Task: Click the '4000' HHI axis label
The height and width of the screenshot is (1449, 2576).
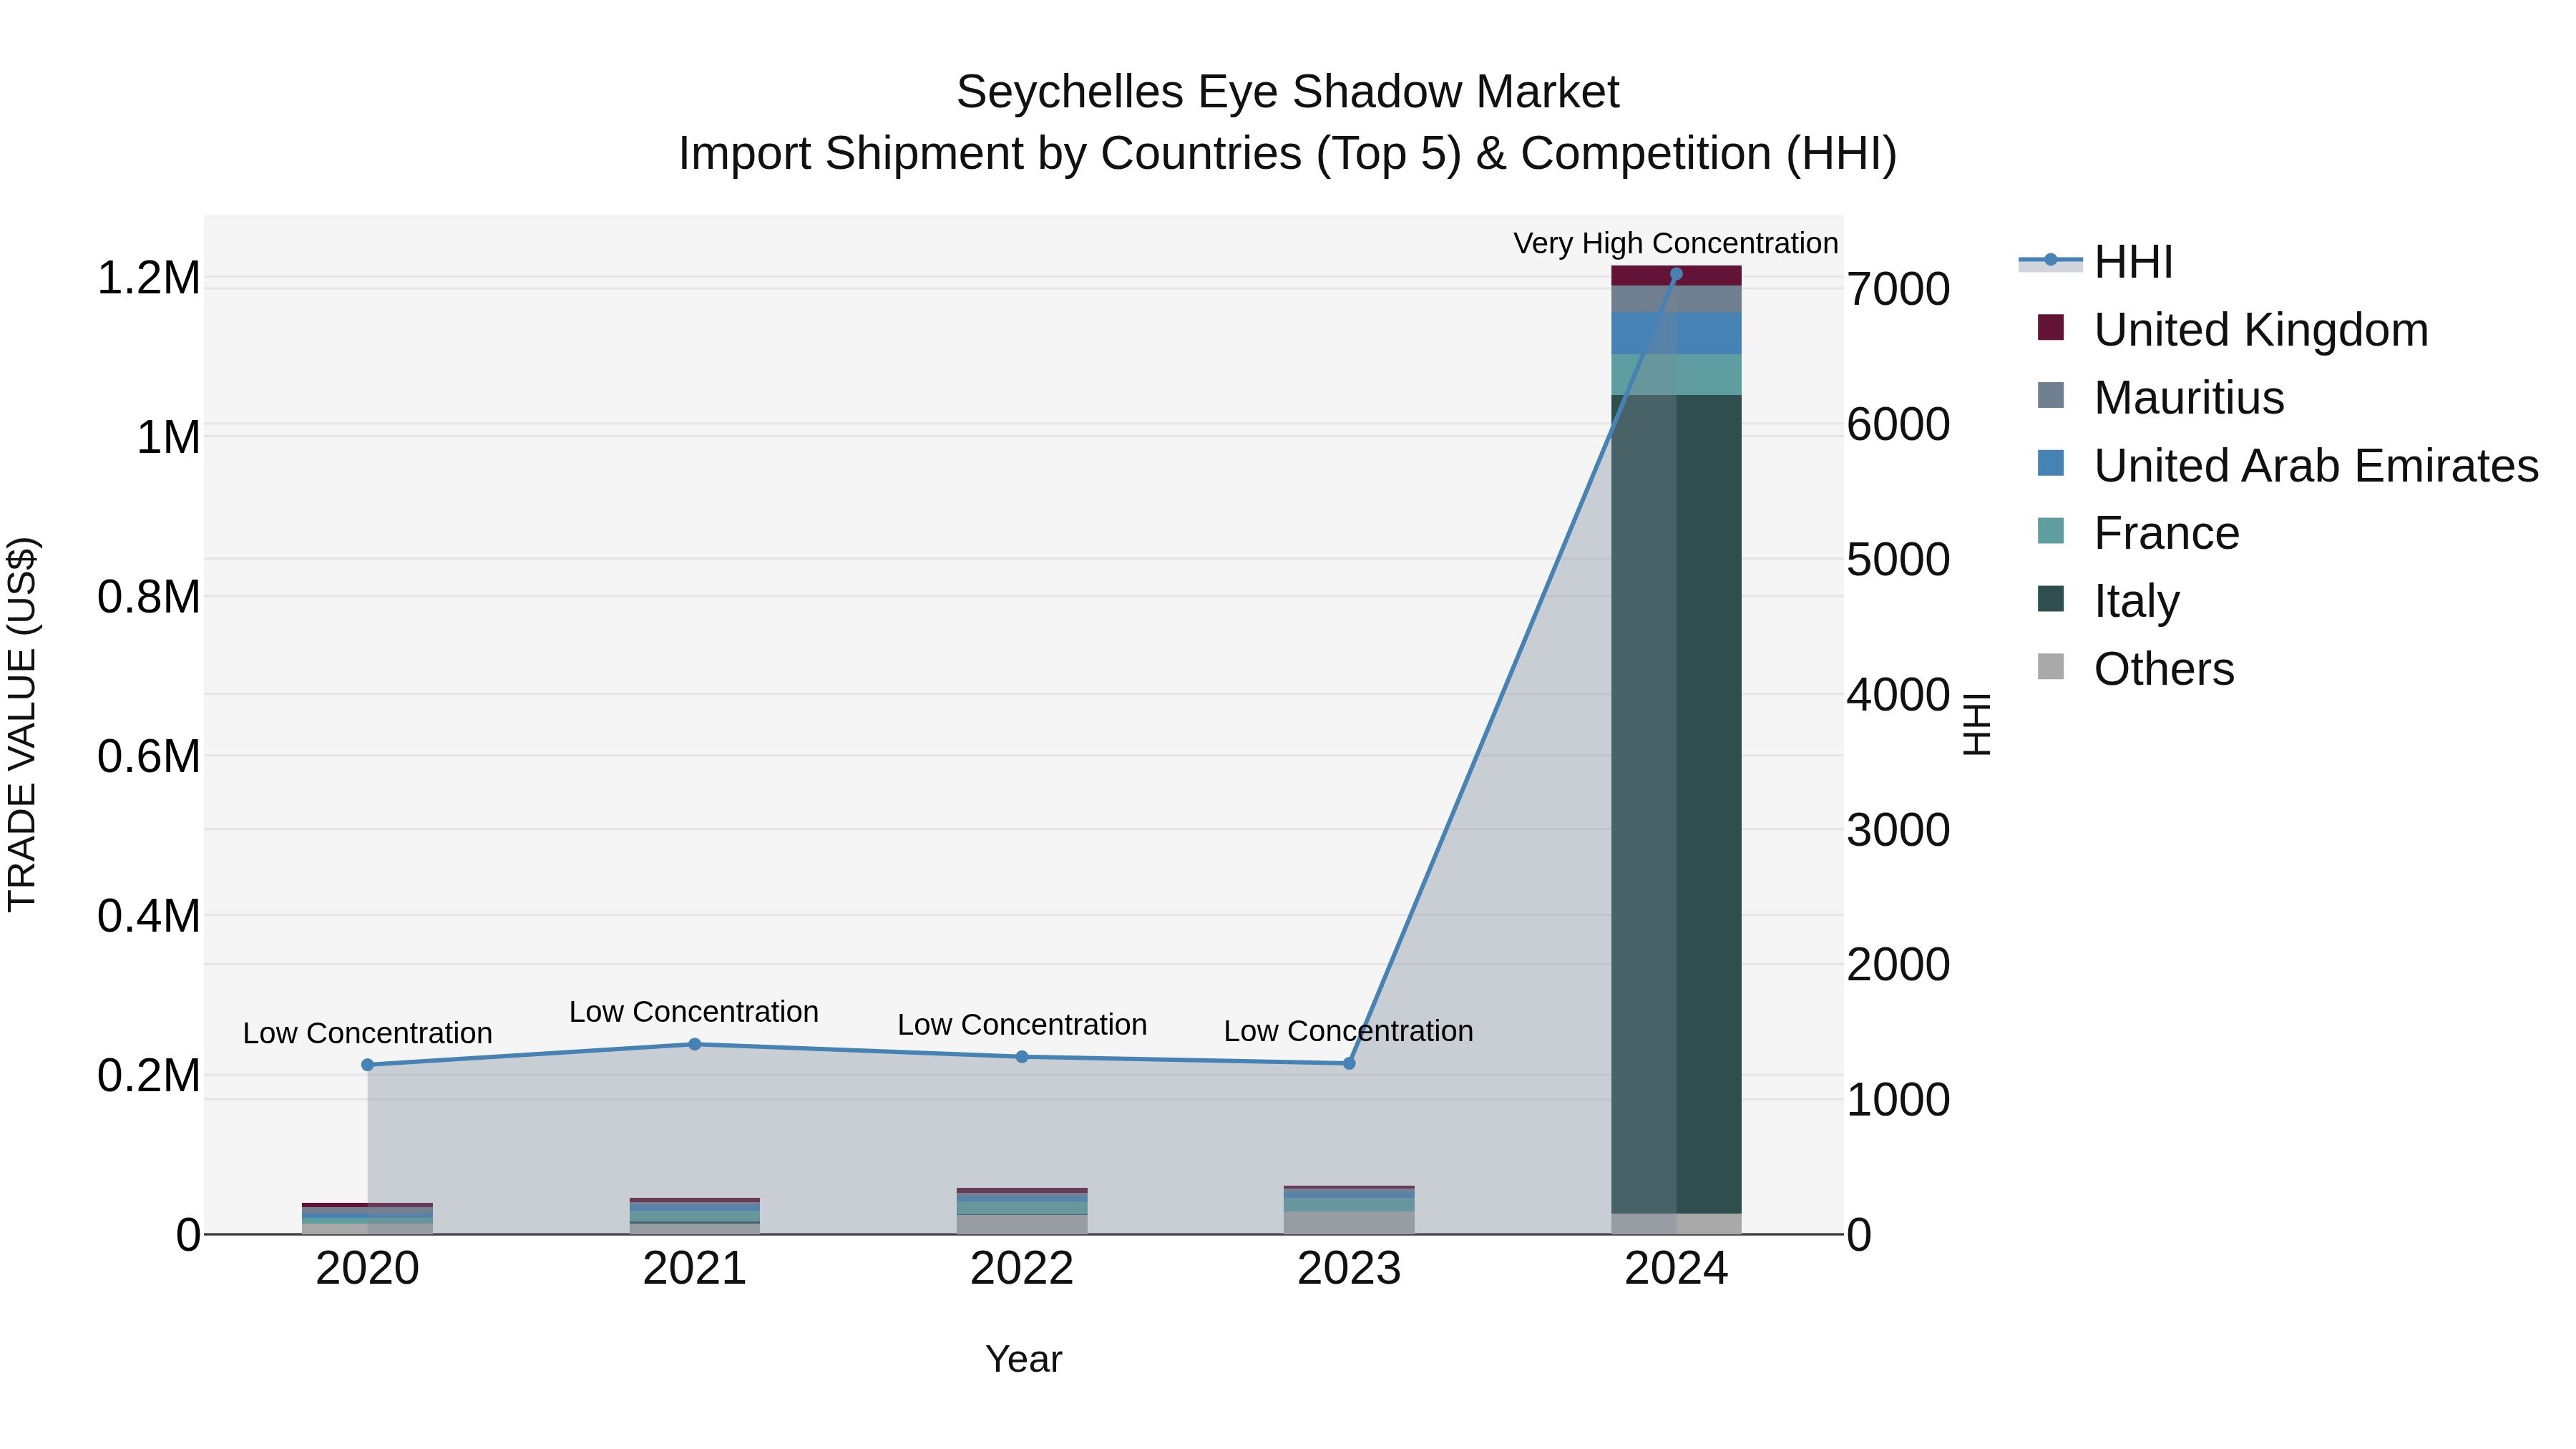Action: [1898, 694]
